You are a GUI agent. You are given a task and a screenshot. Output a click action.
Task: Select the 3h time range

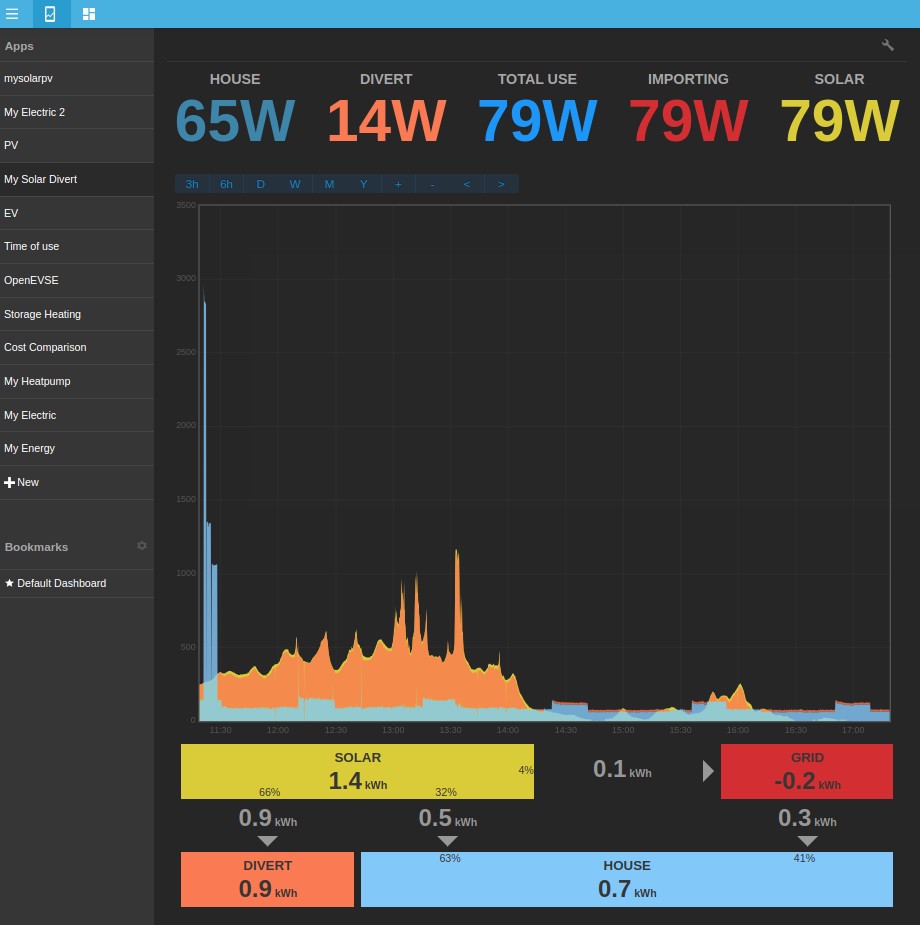tap(192, 184)
